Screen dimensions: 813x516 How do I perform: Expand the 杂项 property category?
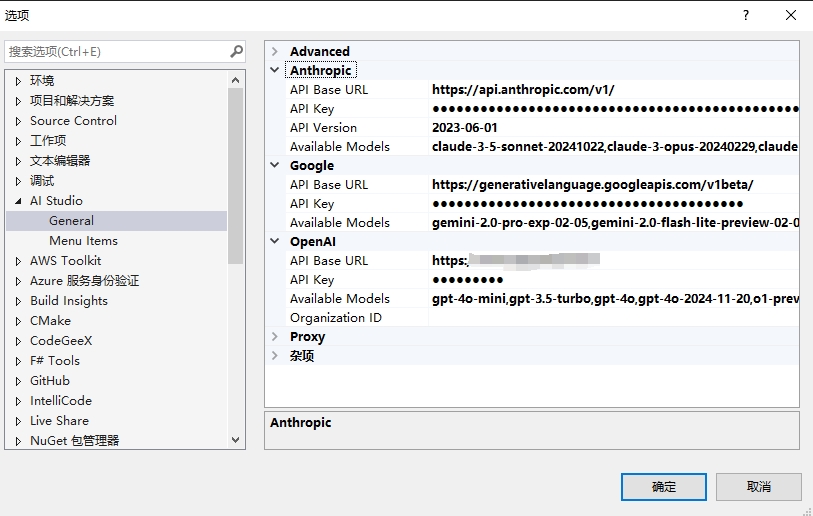(275, 356)
